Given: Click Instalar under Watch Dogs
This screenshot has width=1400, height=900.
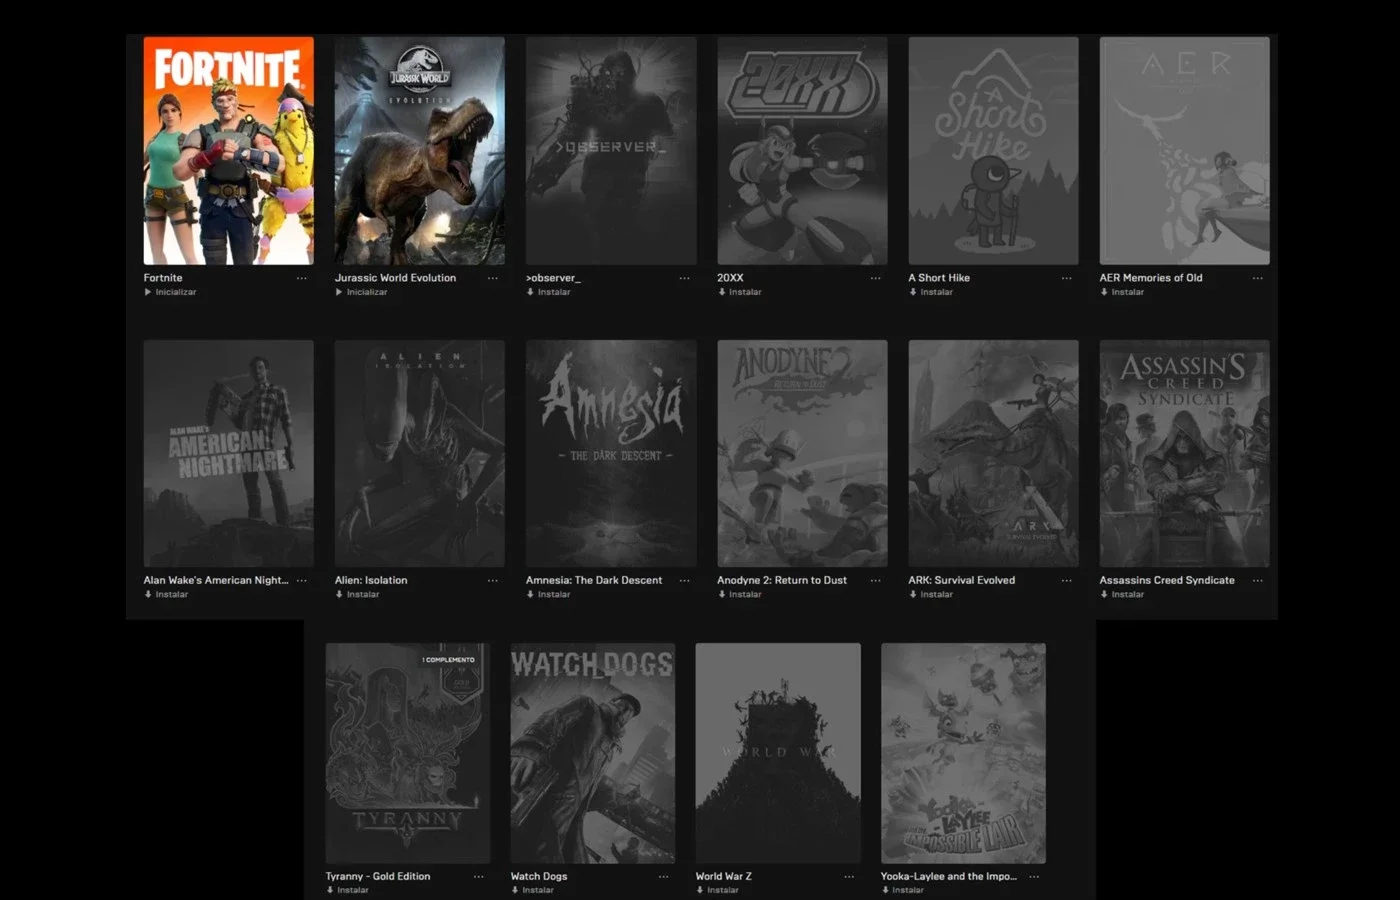Looking at the screenshot, I should click(532, 890).
